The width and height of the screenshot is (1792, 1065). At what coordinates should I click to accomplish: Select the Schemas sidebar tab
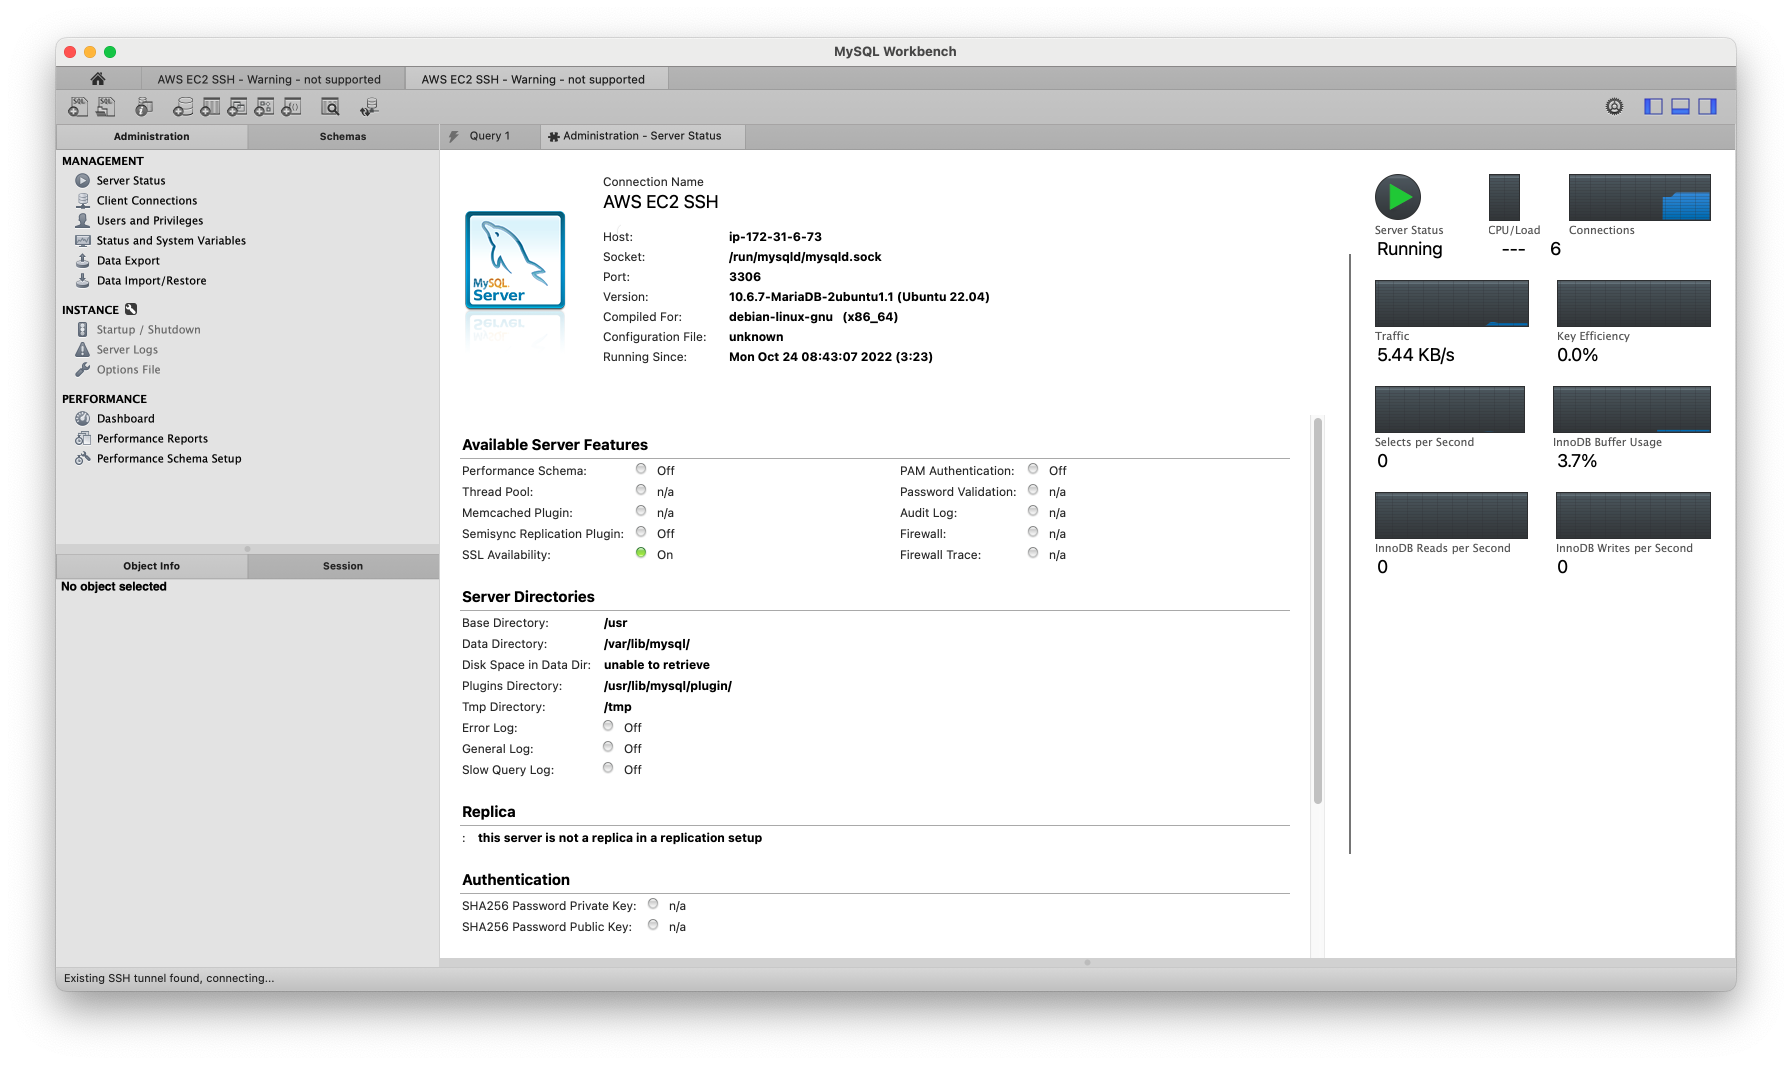tap(343, 136)
